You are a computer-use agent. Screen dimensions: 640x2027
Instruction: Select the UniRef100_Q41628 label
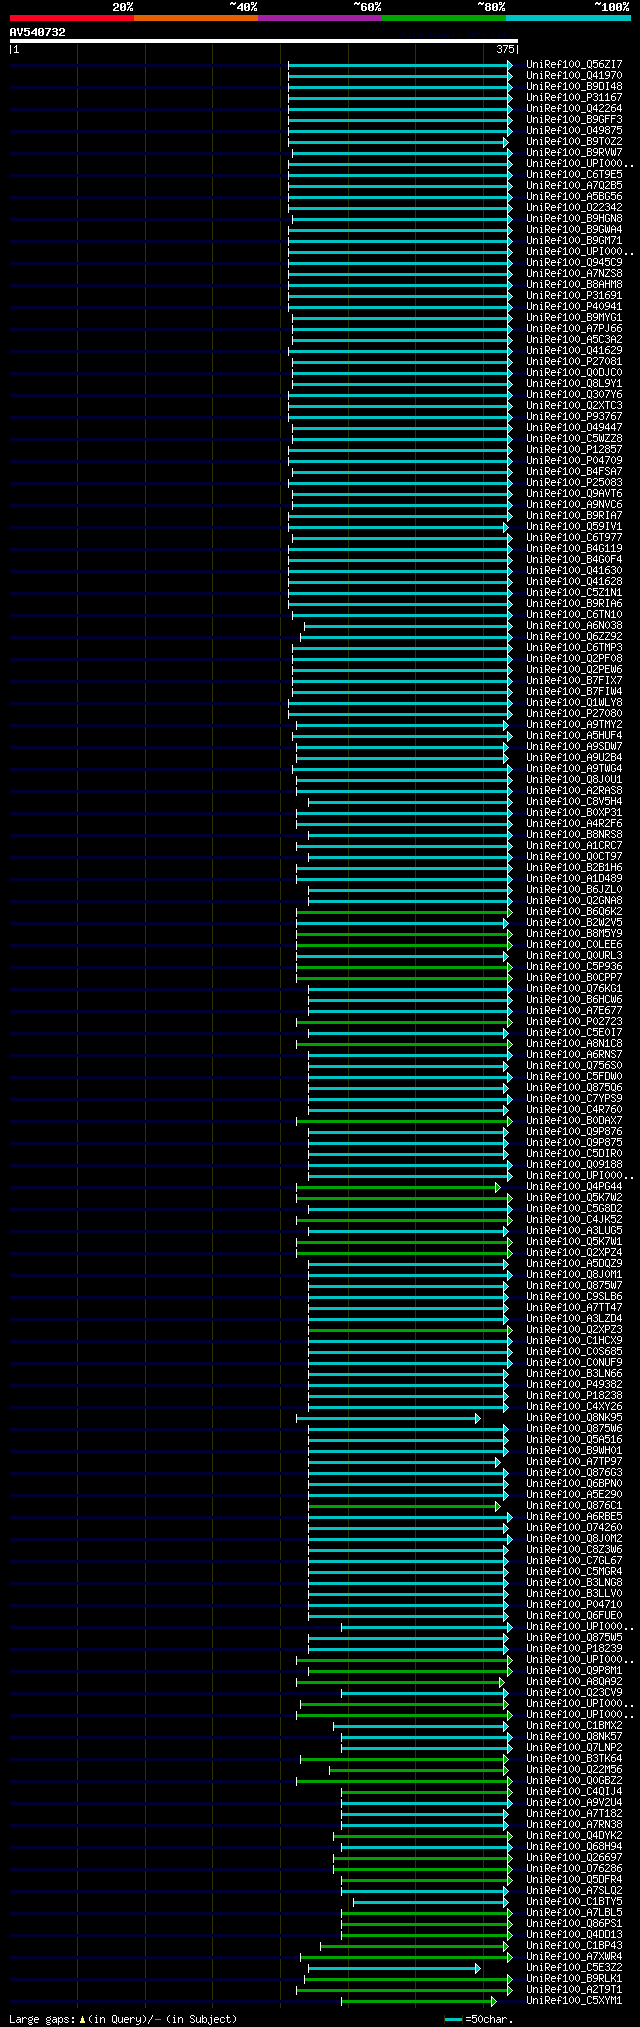(574, 581)
